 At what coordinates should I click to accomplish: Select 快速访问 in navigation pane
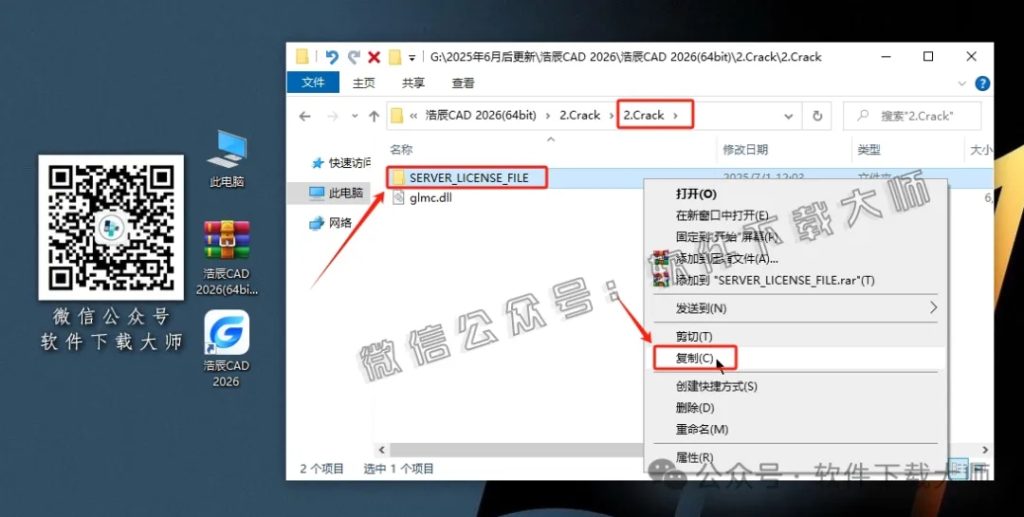point(340,163)
